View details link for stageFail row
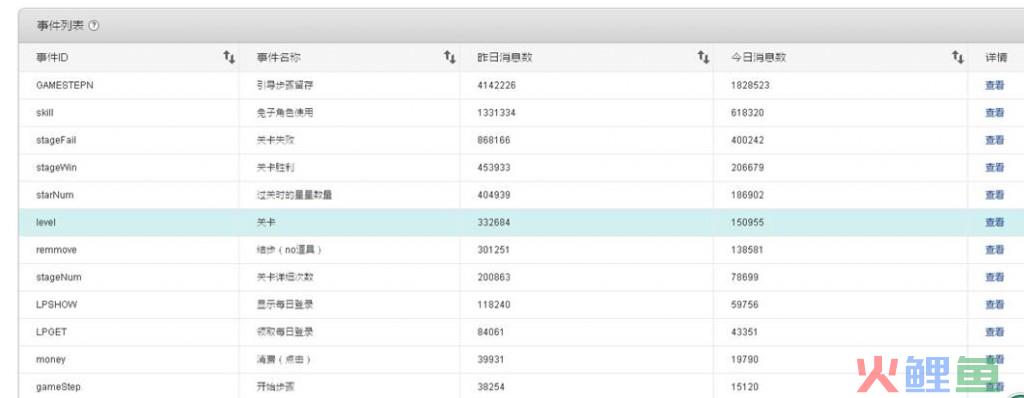 pyautogui.click(x=995, y=140)
